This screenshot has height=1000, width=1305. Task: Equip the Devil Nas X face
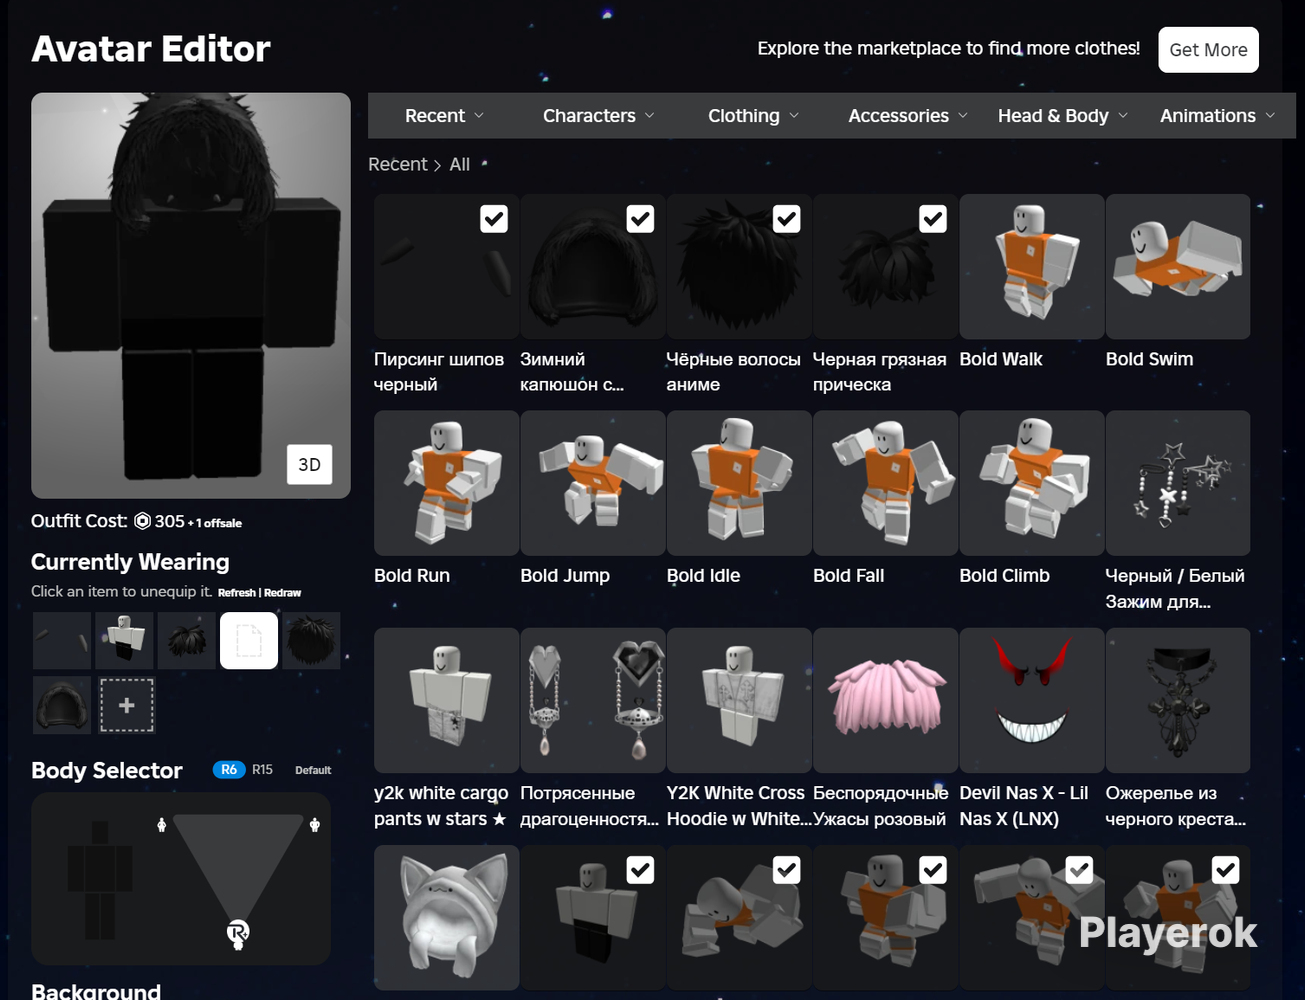1032,700
